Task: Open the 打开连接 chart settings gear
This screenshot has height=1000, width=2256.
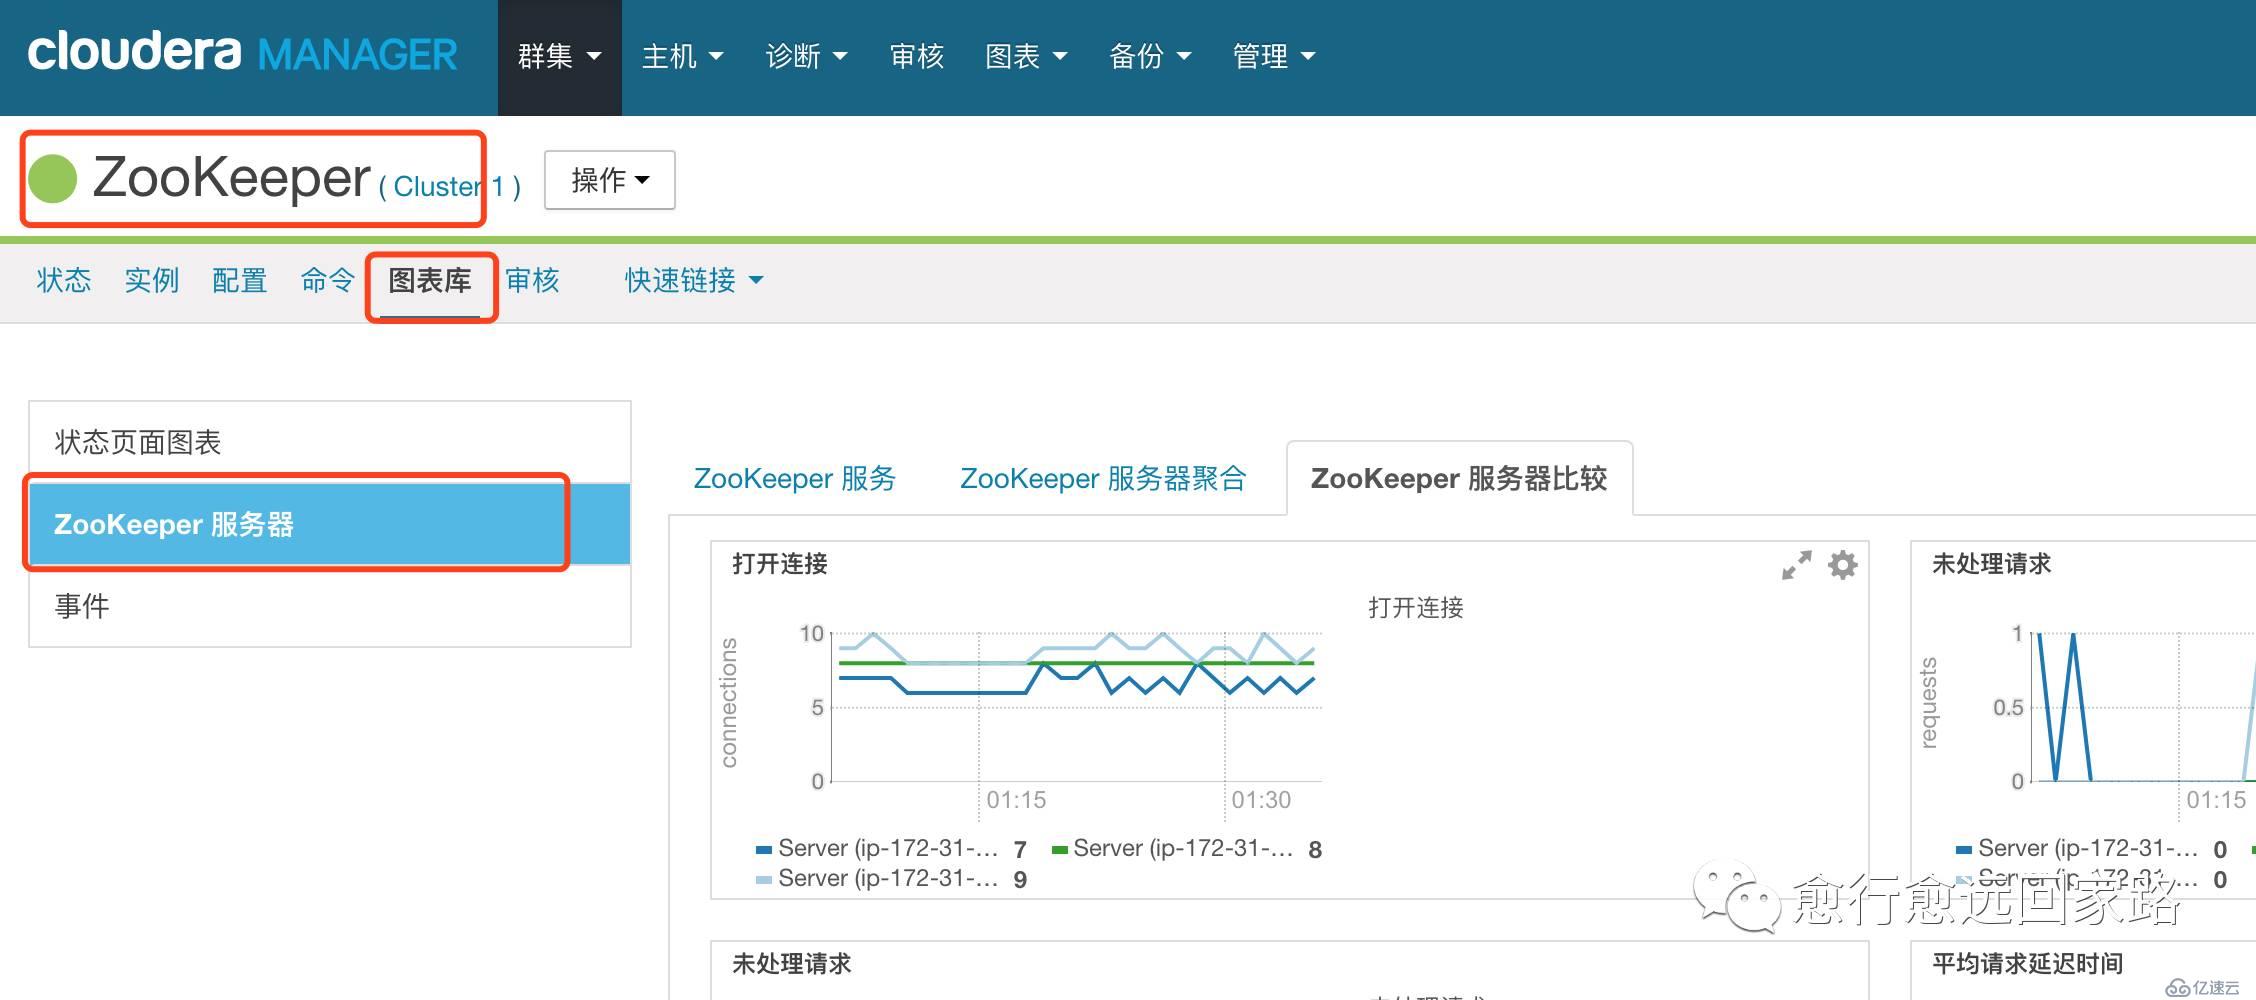Action: (x=1842, y=565)
